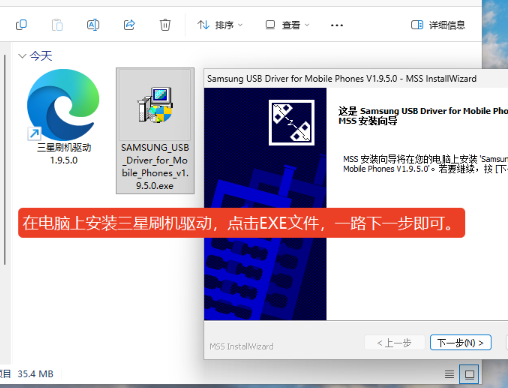
Task: Click the Share icon in Explorer toolbar
Action: 129,25
